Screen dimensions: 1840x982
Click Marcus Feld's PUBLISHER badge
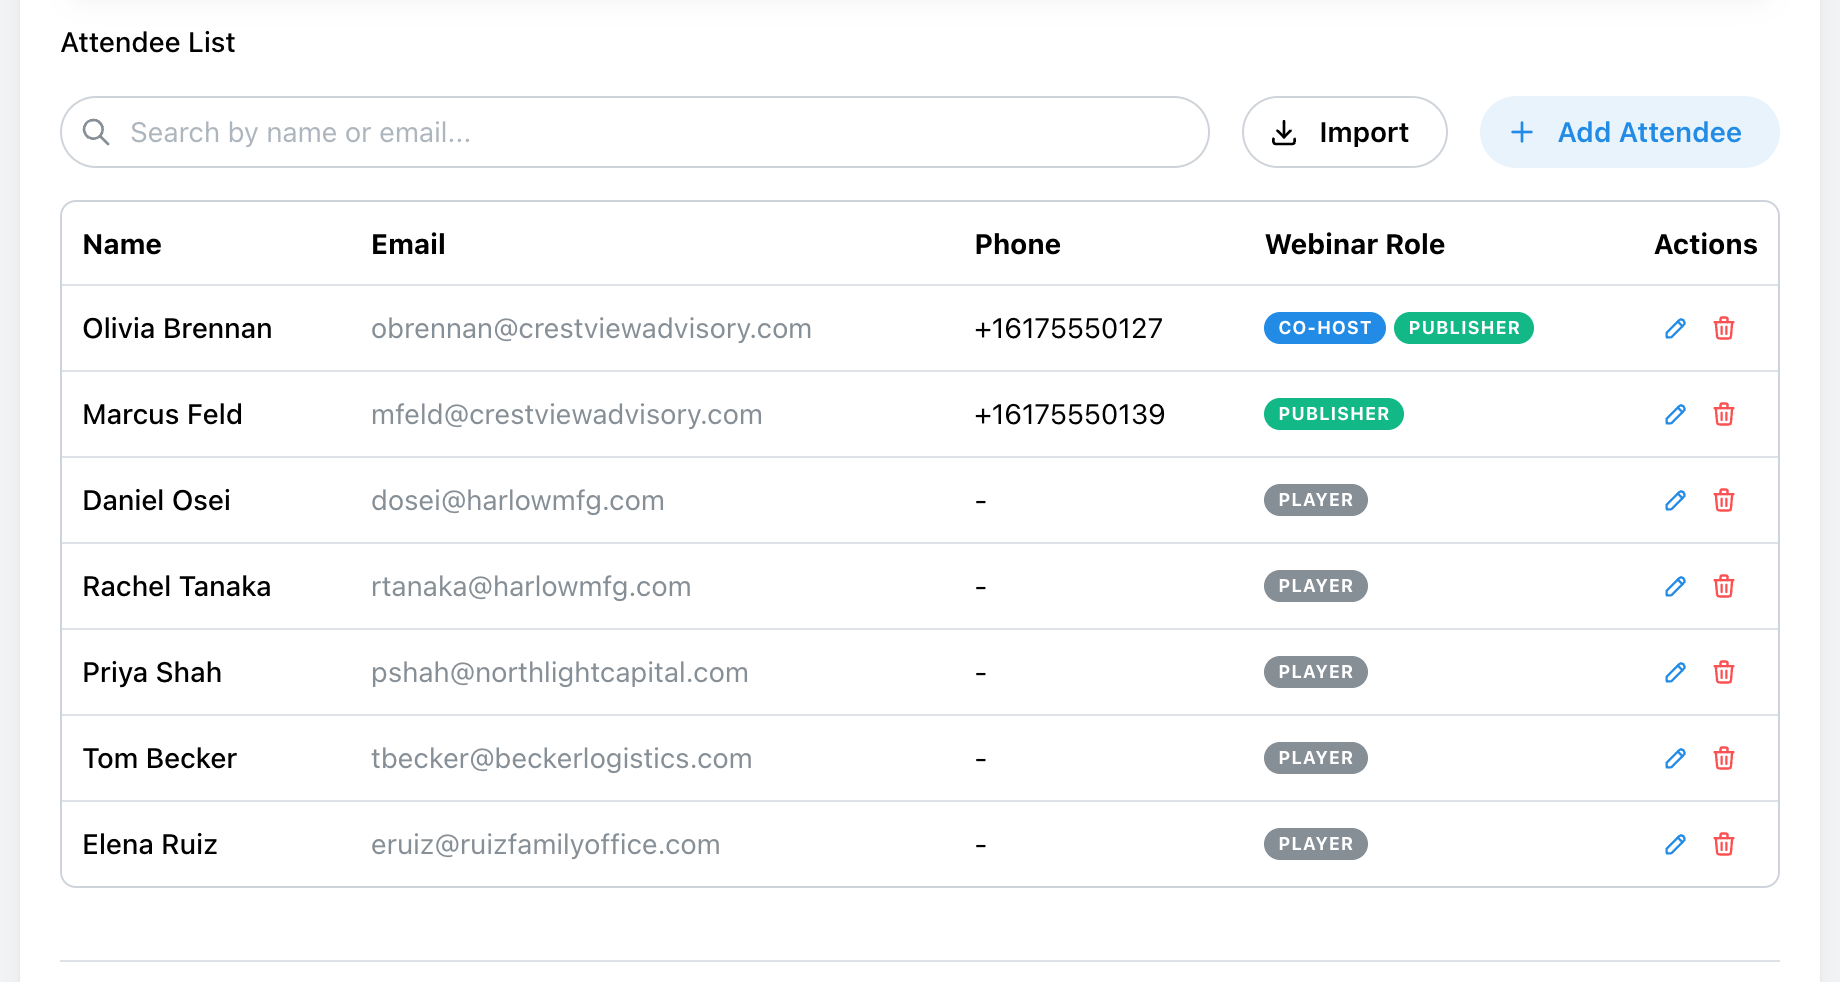pos(1334,414)
